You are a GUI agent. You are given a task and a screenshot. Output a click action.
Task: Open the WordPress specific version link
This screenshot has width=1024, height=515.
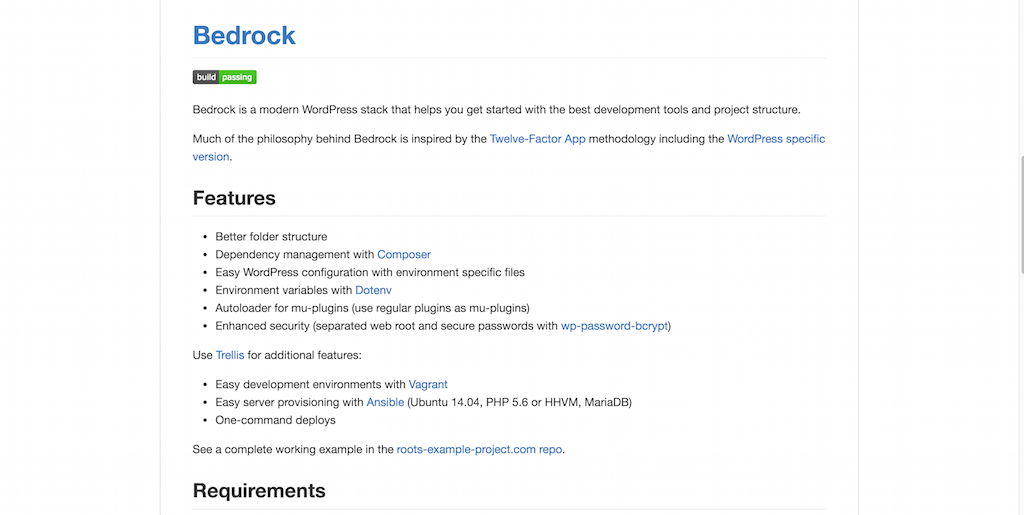pyautogui.click(x=776, y=138)
